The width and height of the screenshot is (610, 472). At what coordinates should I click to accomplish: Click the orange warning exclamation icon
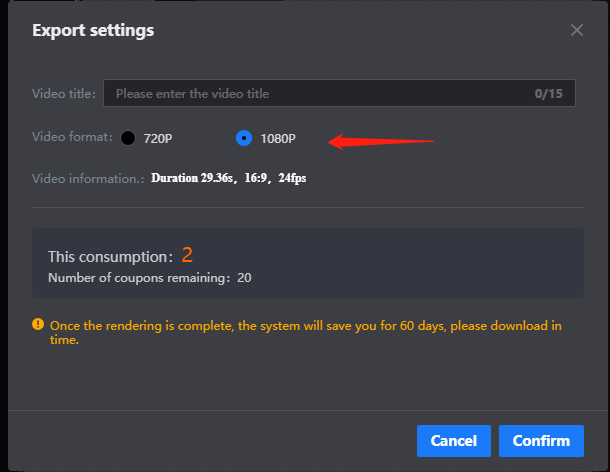38,324
